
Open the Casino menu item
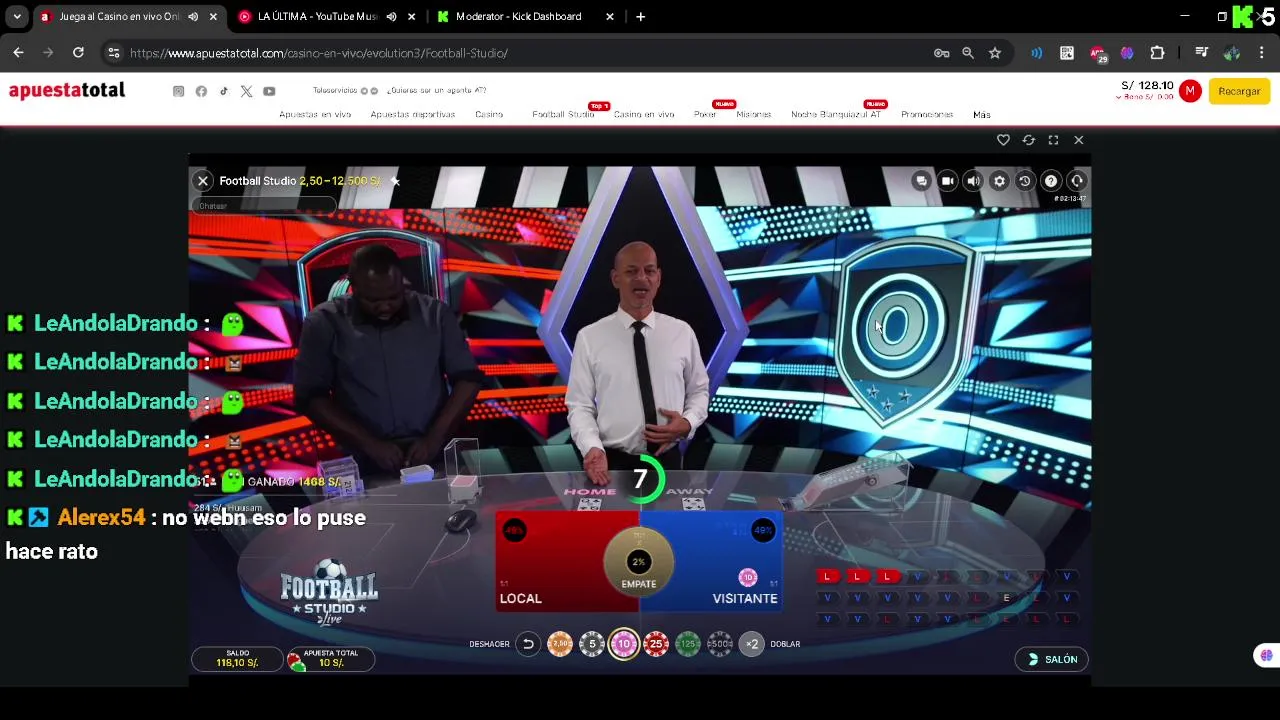(x=489, y=114)
